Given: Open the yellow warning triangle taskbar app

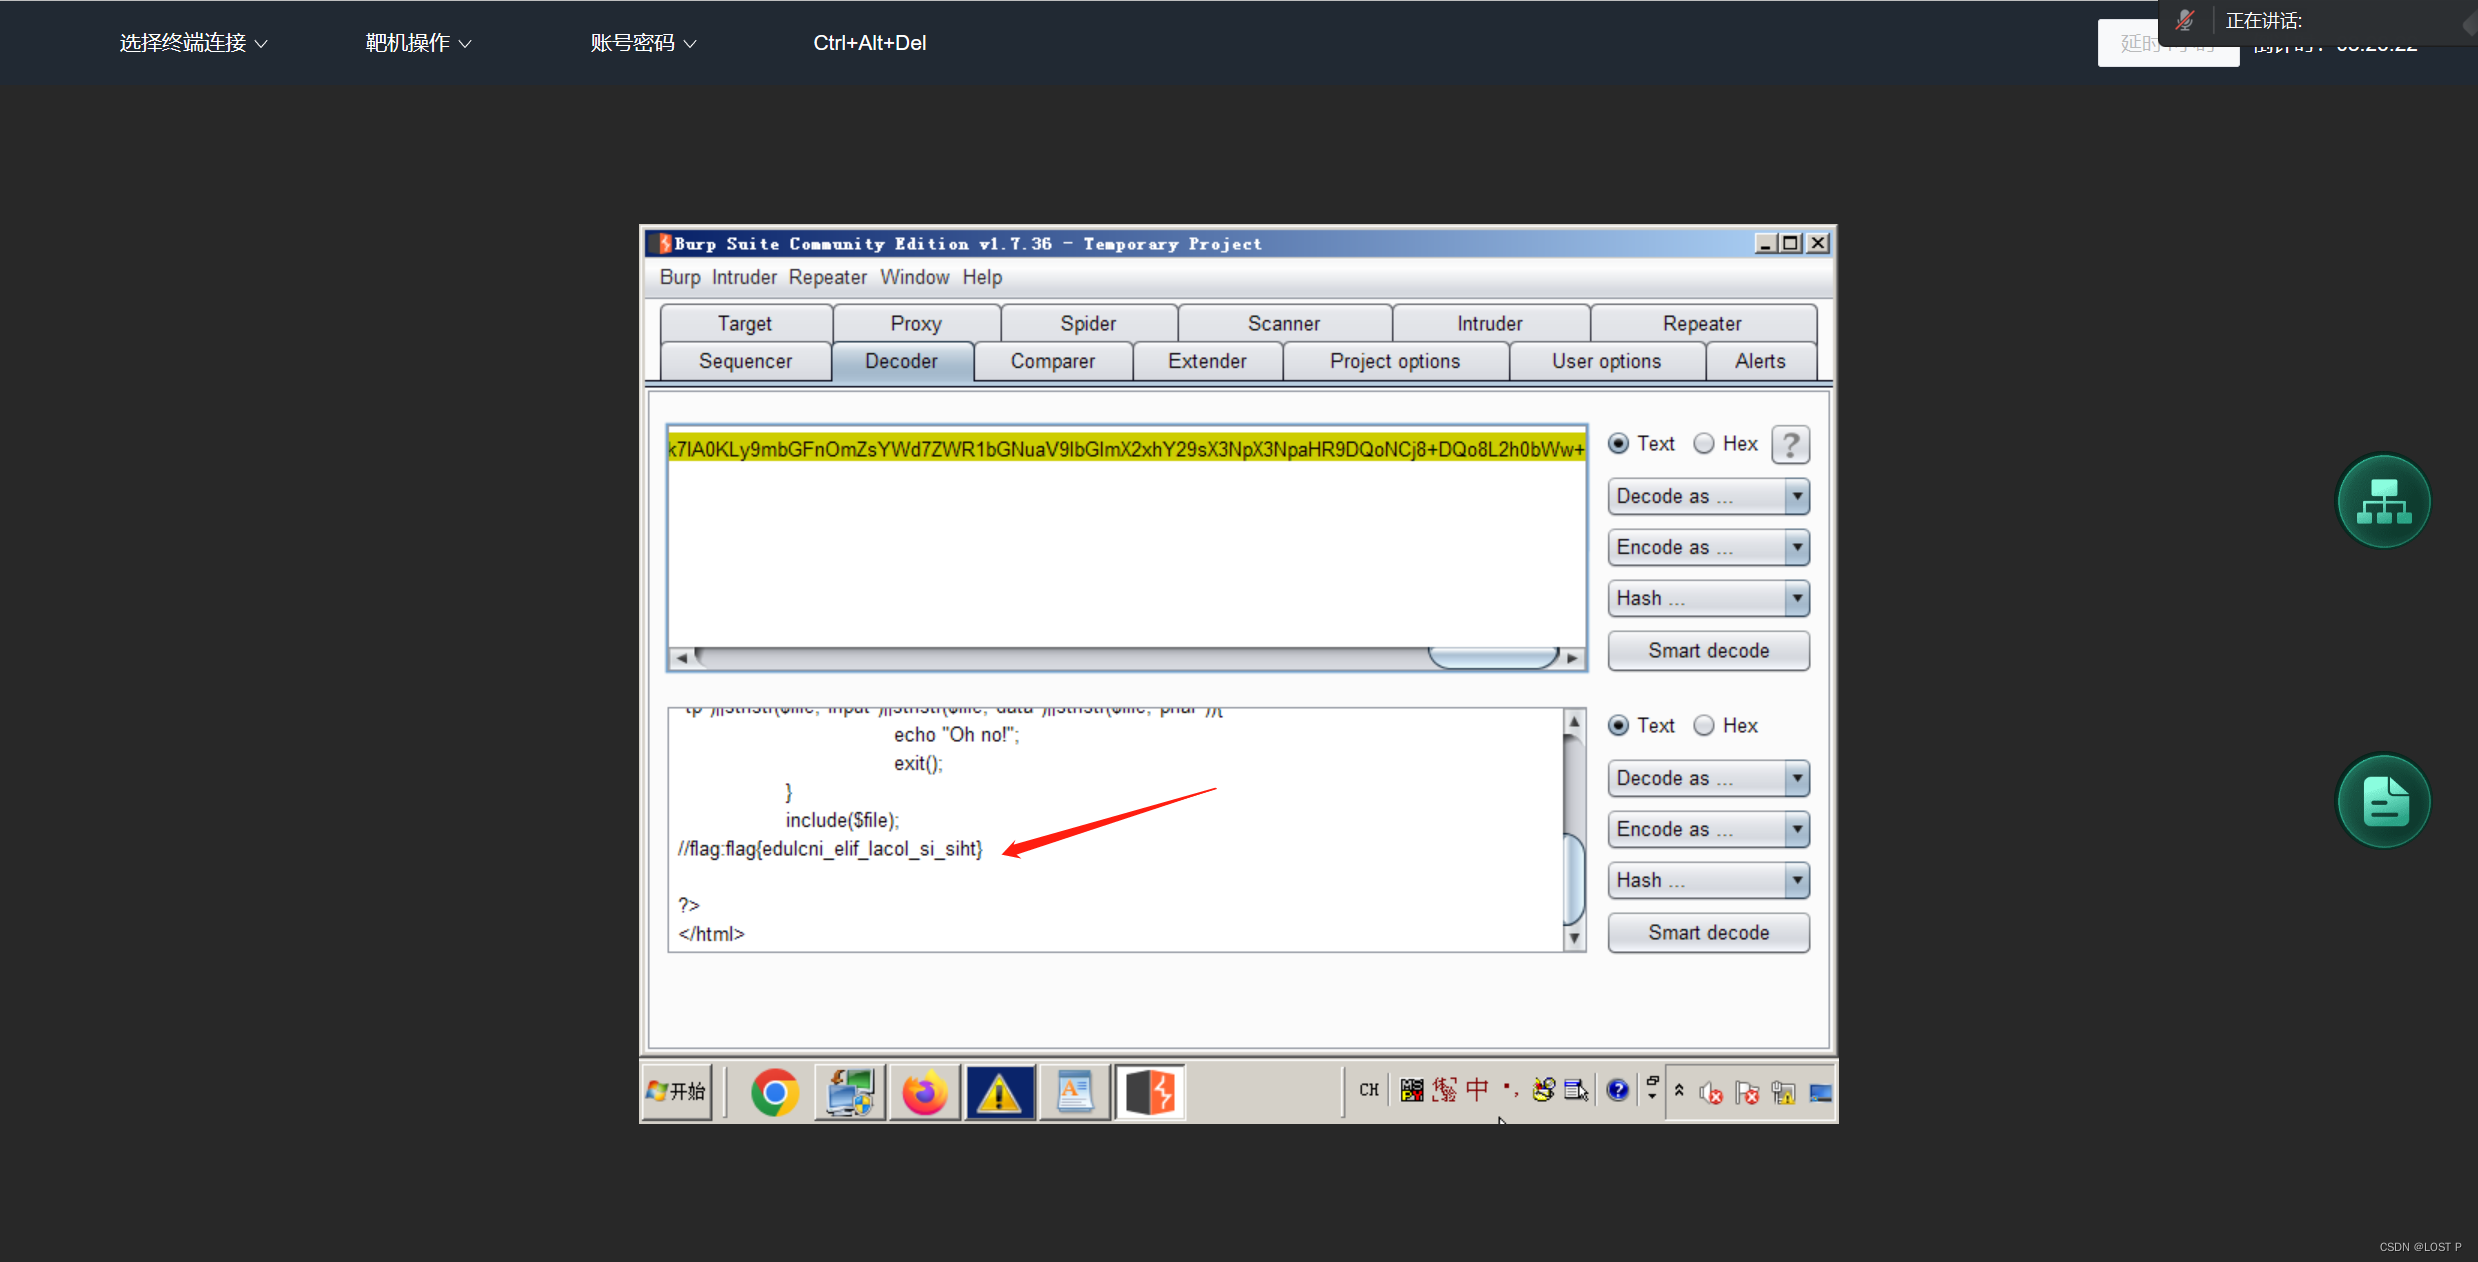Looking at the screenshot, I should pos(1000,1092).
